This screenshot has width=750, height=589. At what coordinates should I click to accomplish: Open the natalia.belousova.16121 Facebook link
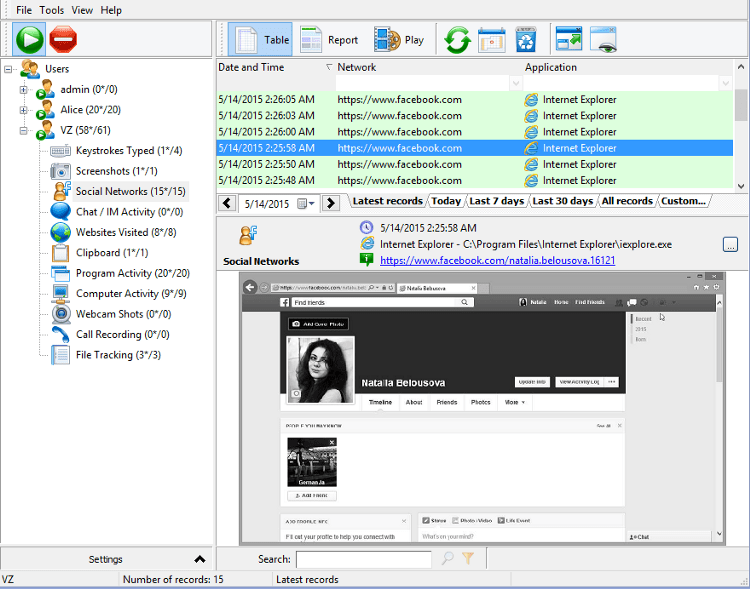(x=497, y=260)
